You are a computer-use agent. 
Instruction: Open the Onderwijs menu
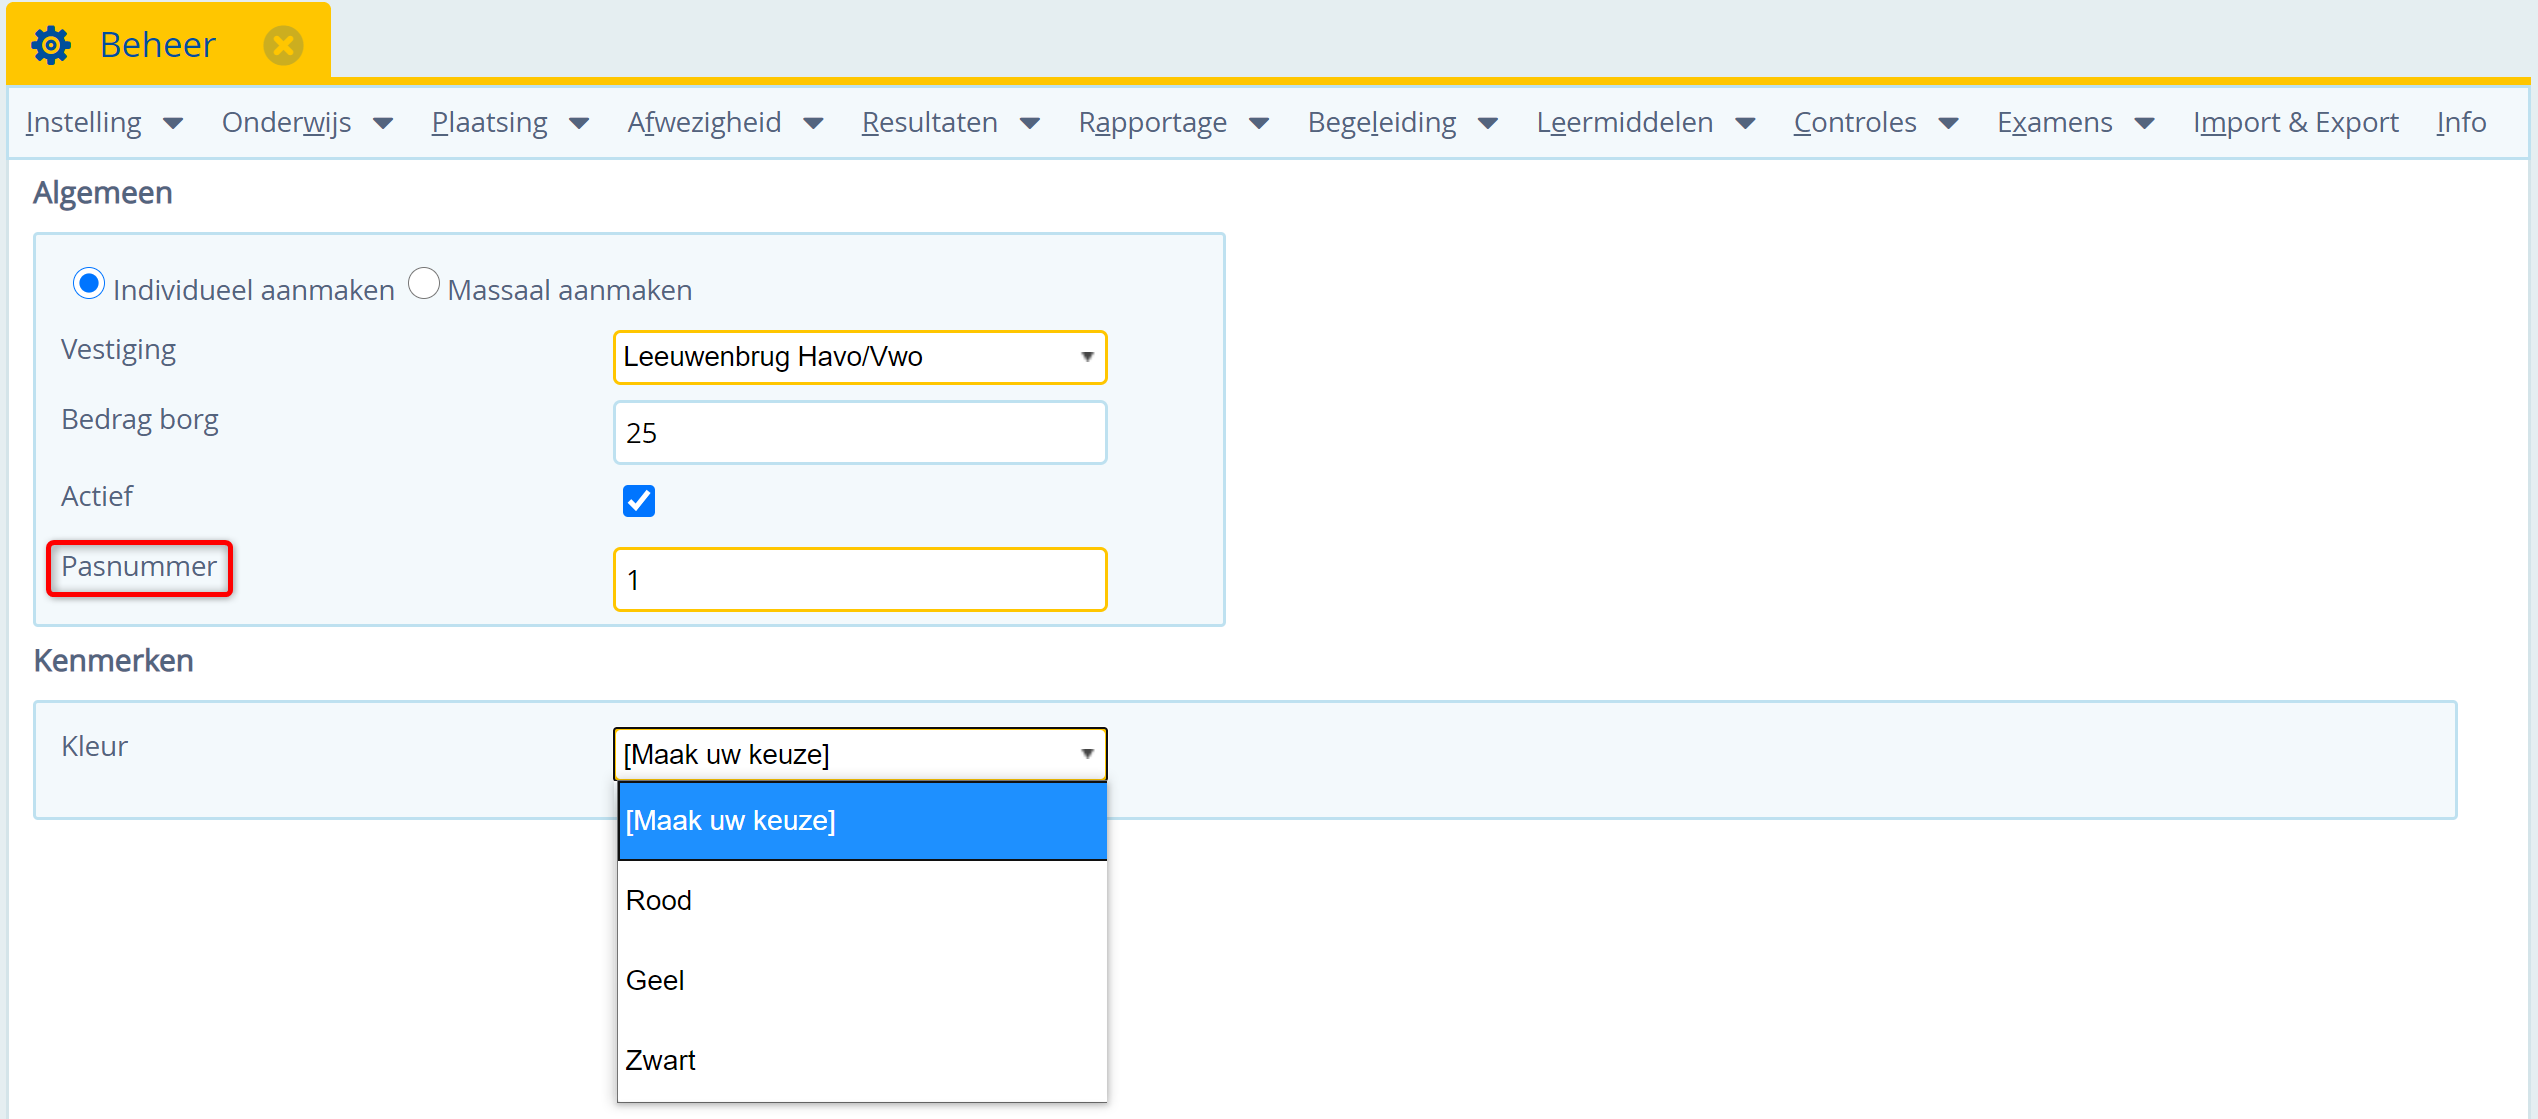286,122
